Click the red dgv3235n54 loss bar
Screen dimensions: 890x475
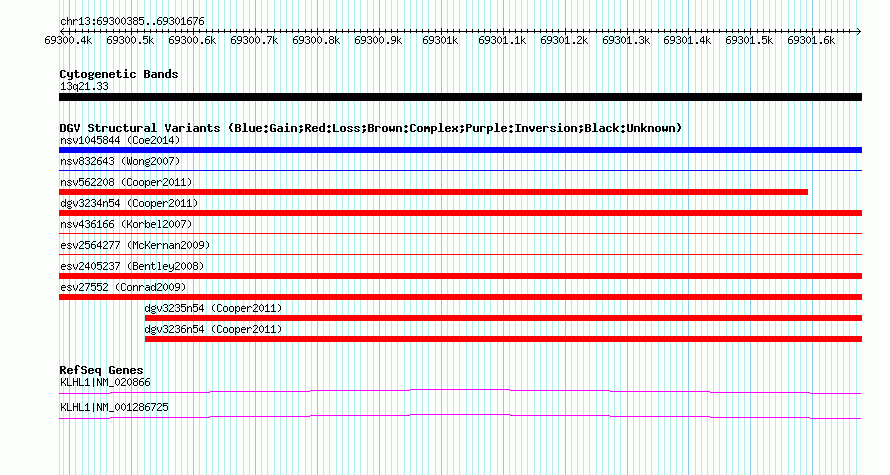pyautogui.click(x=503, y=318)
